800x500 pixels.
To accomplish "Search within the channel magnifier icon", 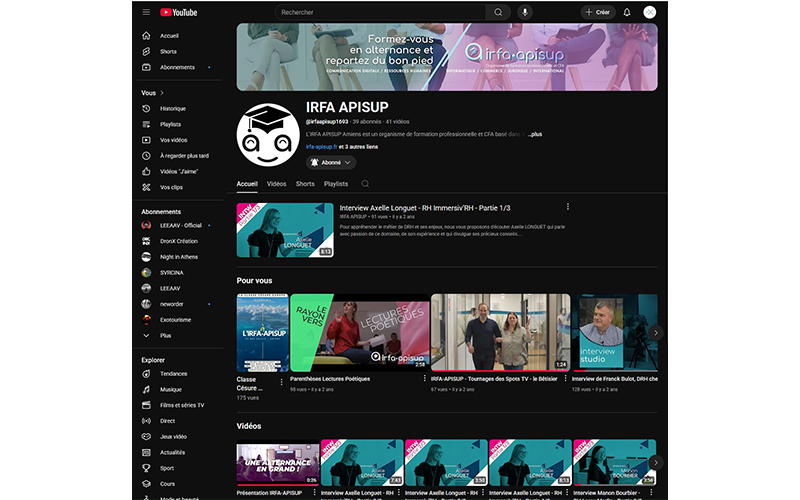I will 365,184.
